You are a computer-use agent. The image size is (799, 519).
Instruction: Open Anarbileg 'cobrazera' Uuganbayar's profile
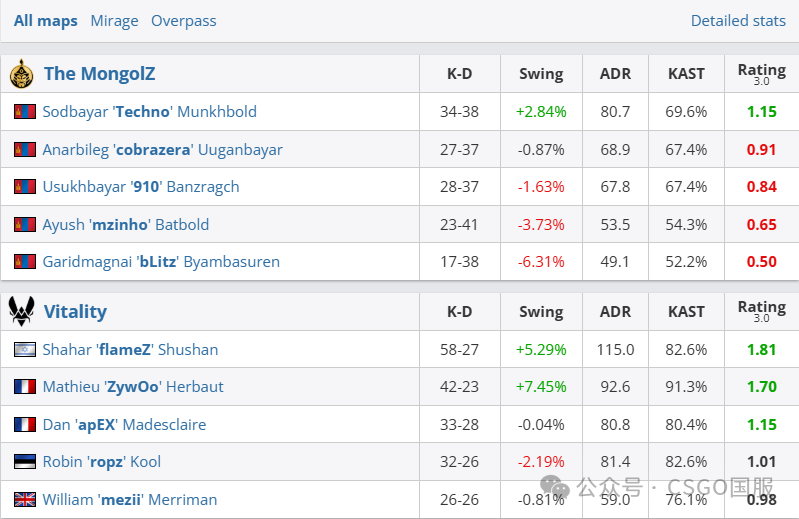click(162, 150)
